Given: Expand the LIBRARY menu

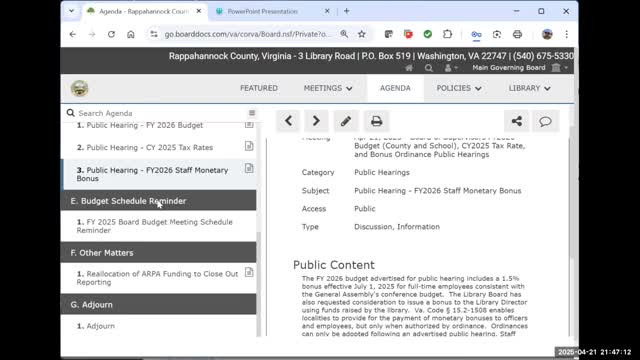Looking at the screenshot, I should 529,88.
